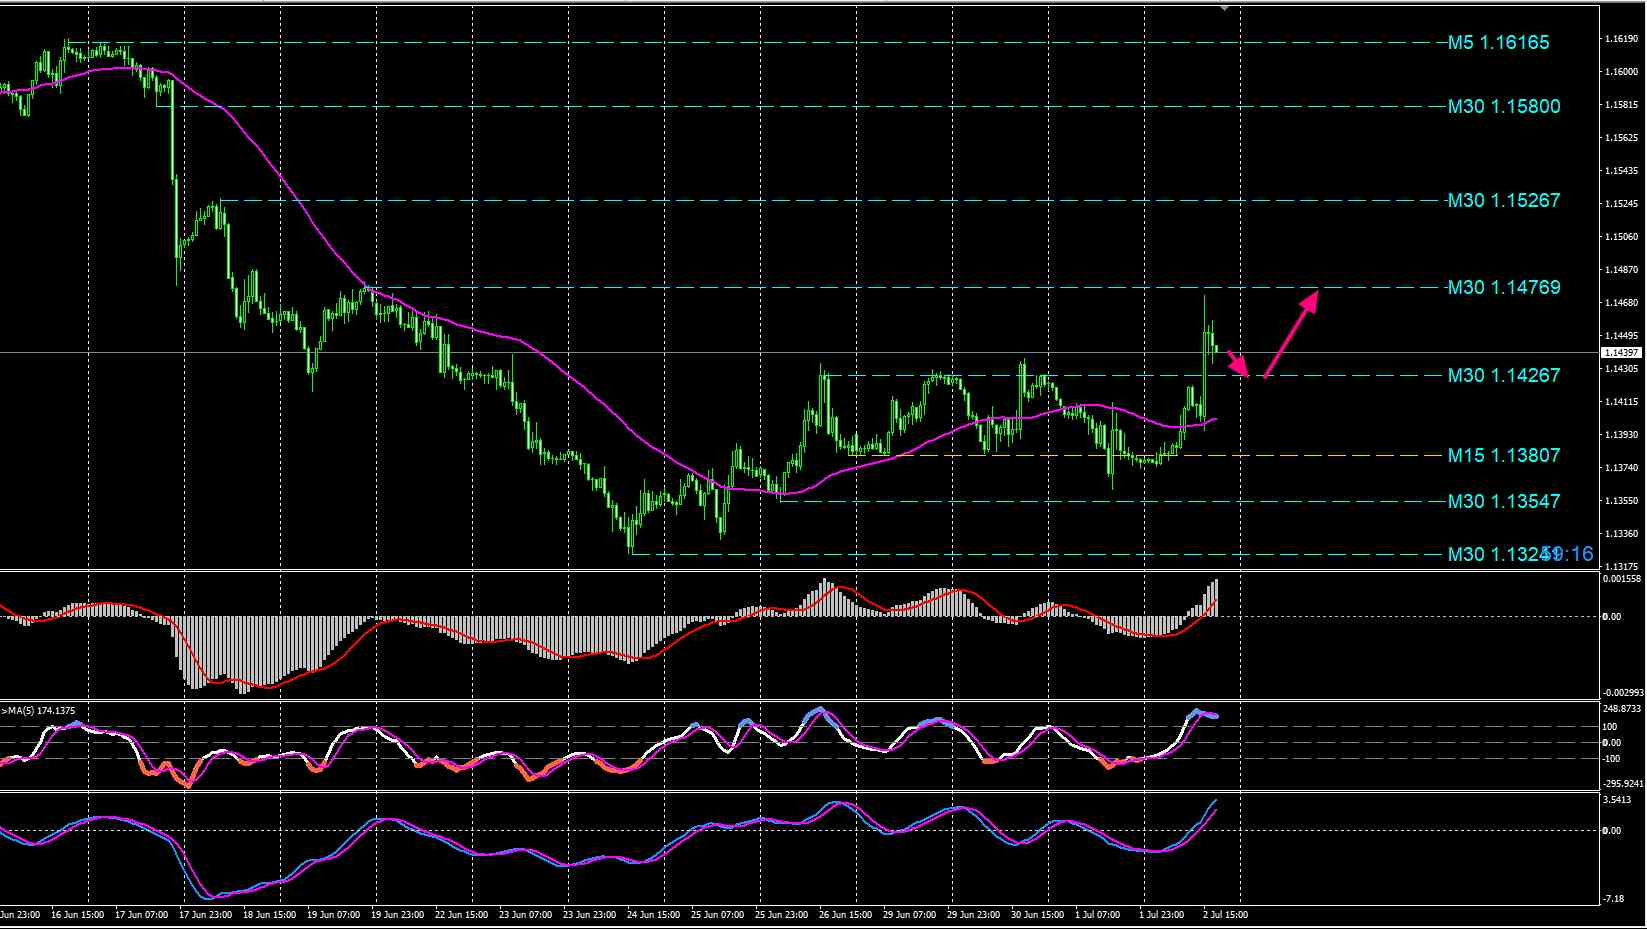Click the 1 Jul 23:00 time label
Image resolution: width=1647 pixels, height=930 pixels.
1162,915
